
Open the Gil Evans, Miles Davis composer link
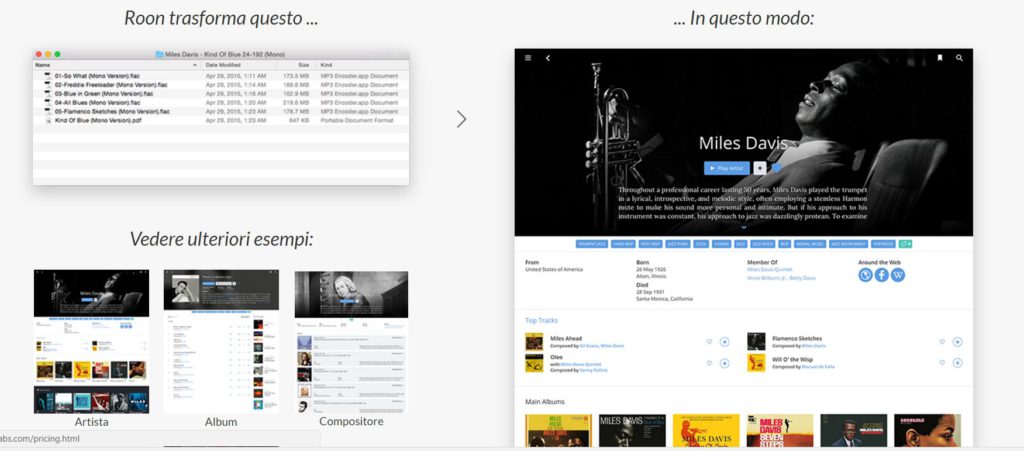tap(601, 346)
